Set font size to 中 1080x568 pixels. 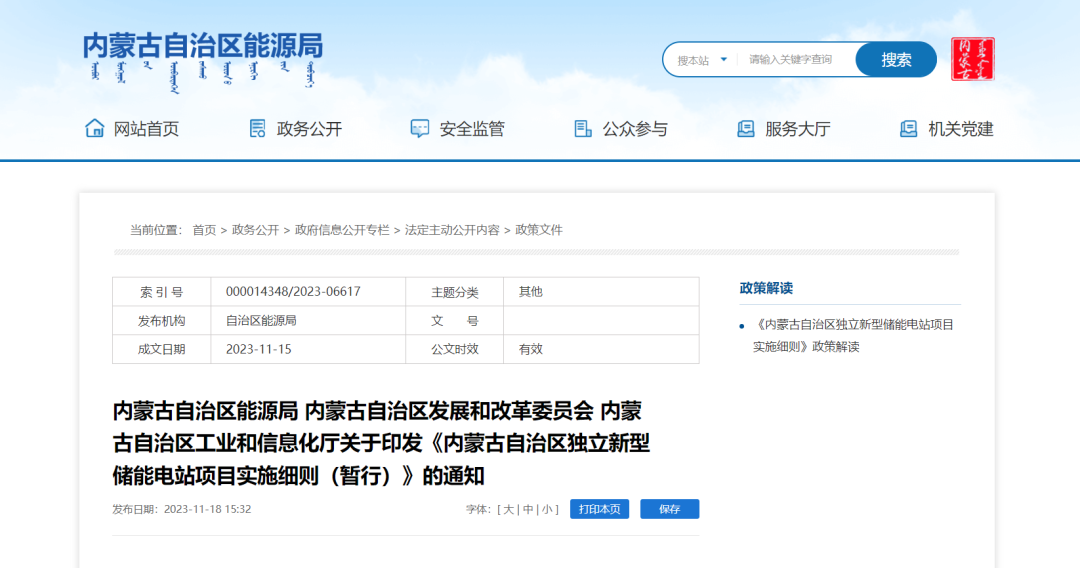pyautogui.click(x=528, y=509)
